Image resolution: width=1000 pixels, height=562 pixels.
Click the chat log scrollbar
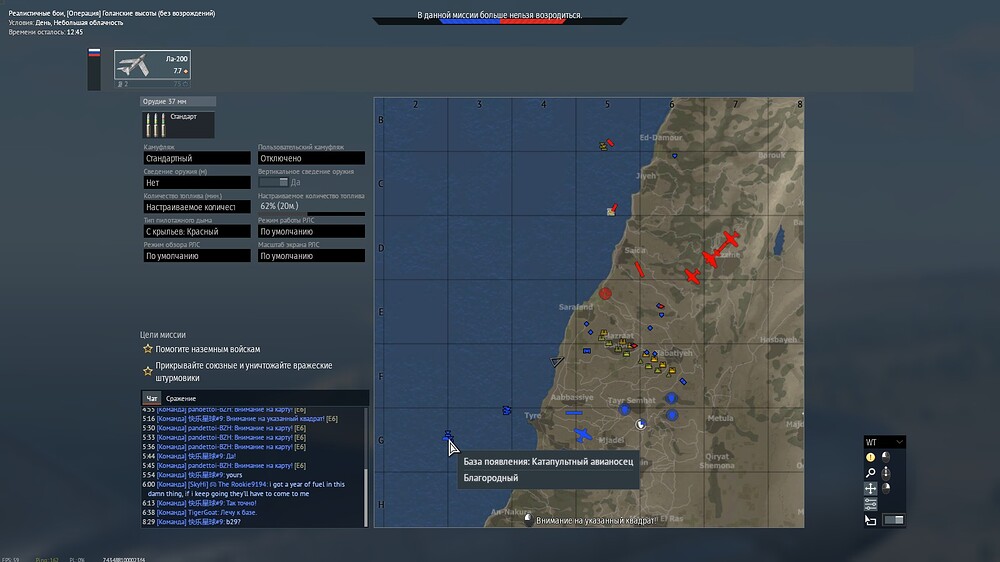366,498
